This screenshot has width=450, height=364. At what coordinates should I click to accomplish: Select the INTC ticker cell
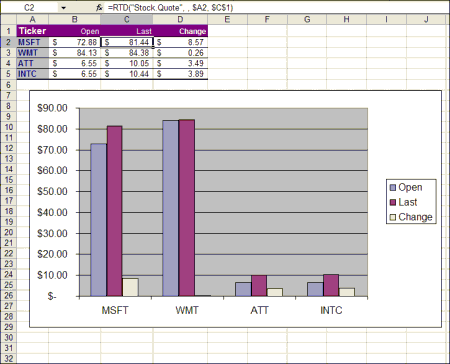click(33, 74)
